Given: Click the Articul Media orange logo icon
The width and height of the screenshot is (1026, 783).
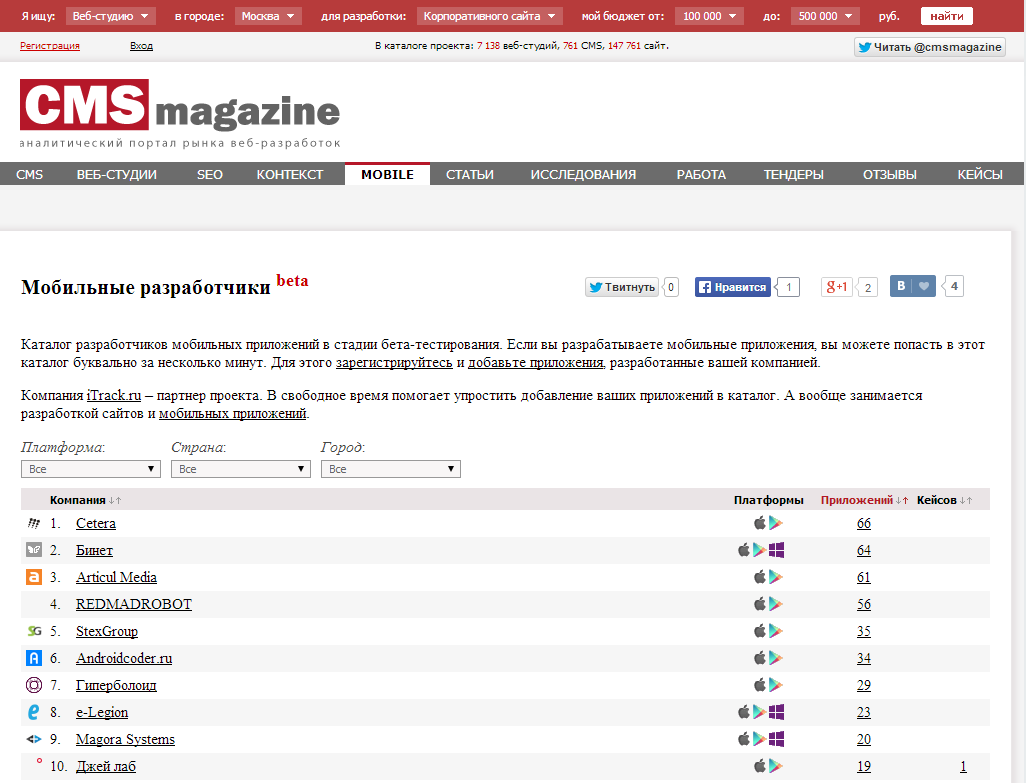Looking at the screenshot, I should pyautogui.click(x=33, y=577).
